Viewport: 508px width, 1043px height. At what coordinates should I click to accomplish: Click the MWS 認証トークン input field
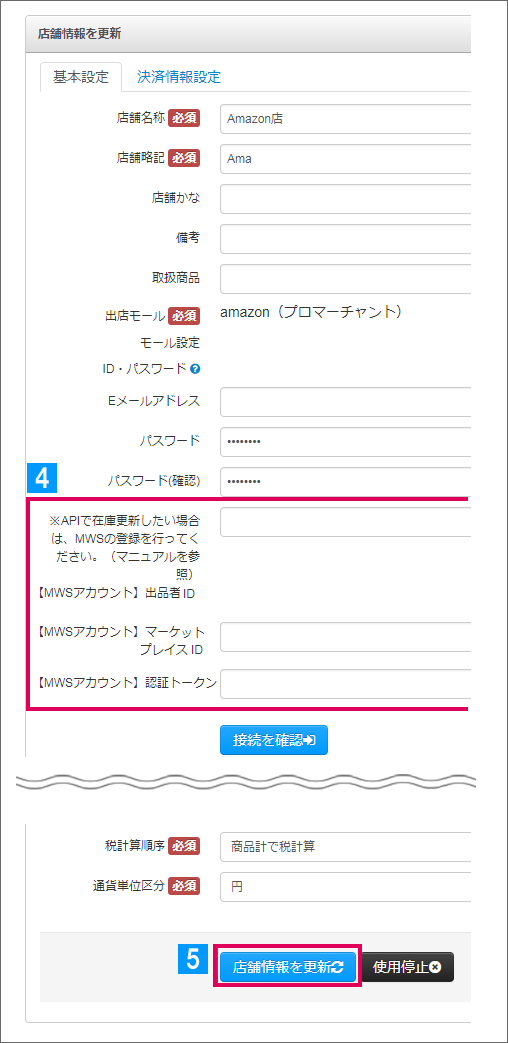pos(345,684)
